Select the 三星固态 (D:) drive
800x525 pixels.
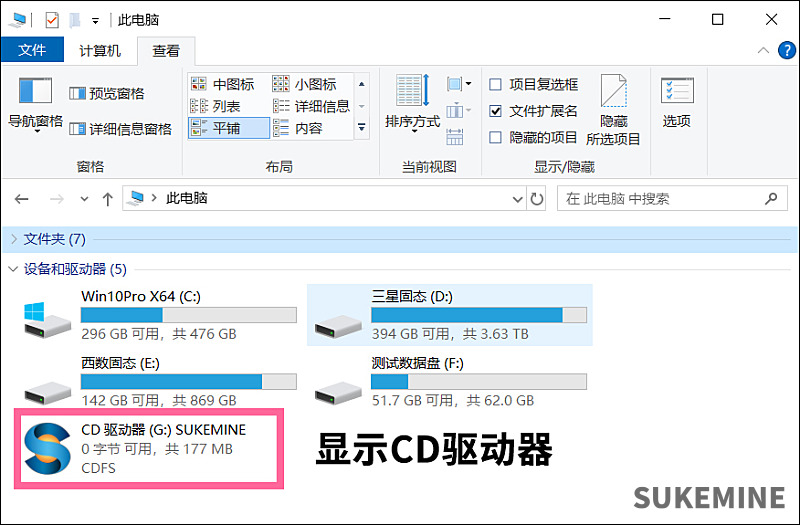[x=449, y=315]
